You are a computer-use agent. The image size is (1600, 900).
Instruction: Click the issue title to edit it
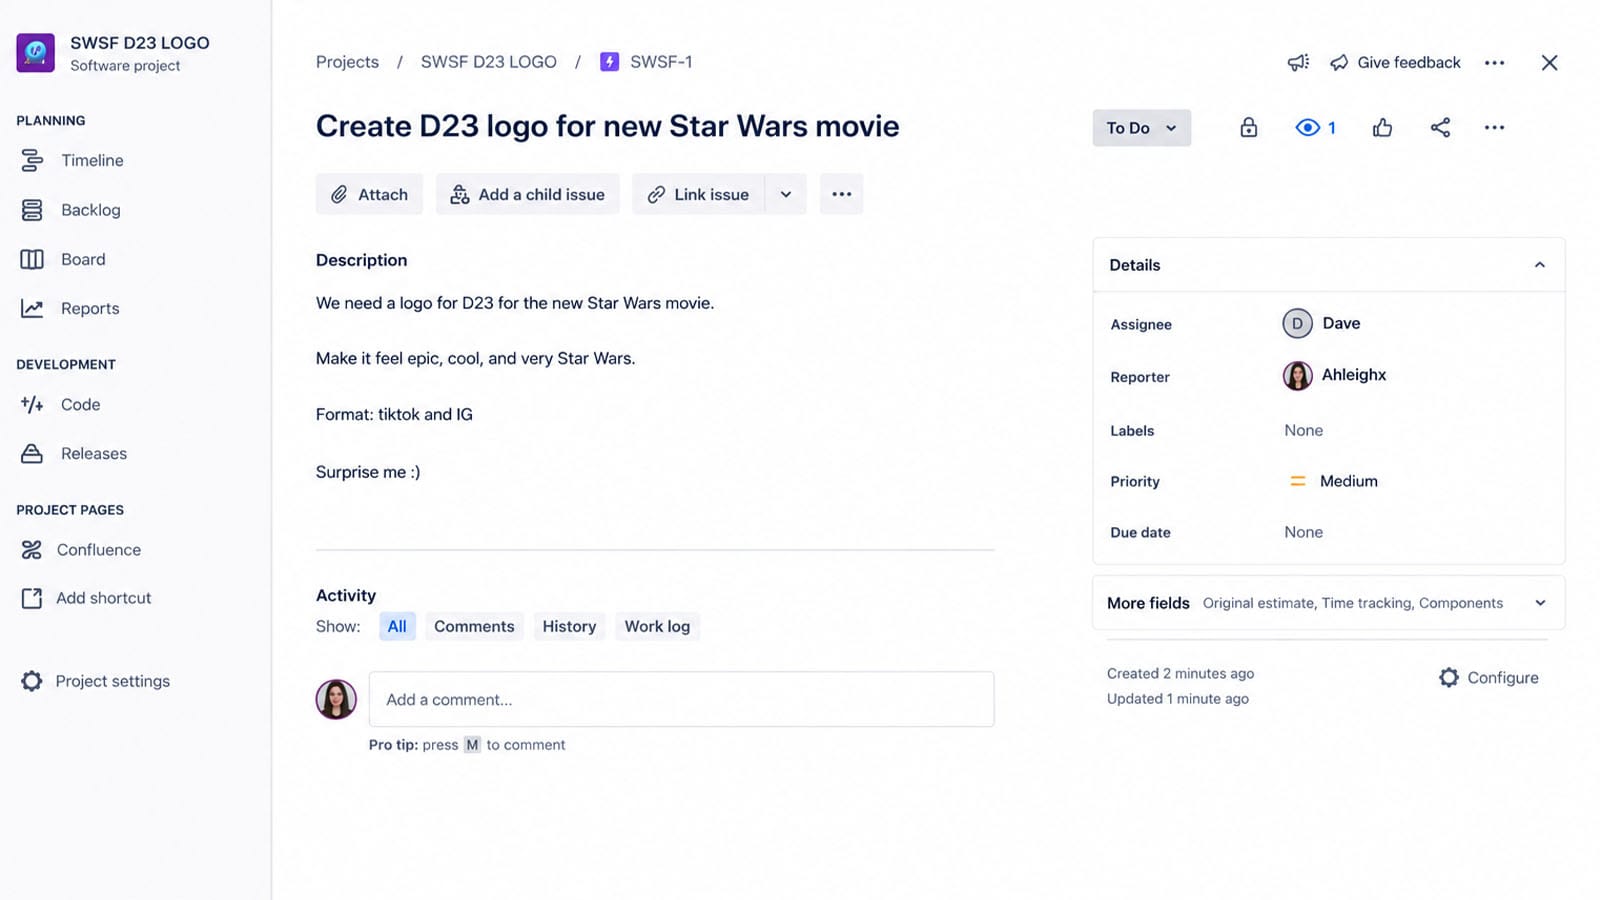tap(607, 126)
